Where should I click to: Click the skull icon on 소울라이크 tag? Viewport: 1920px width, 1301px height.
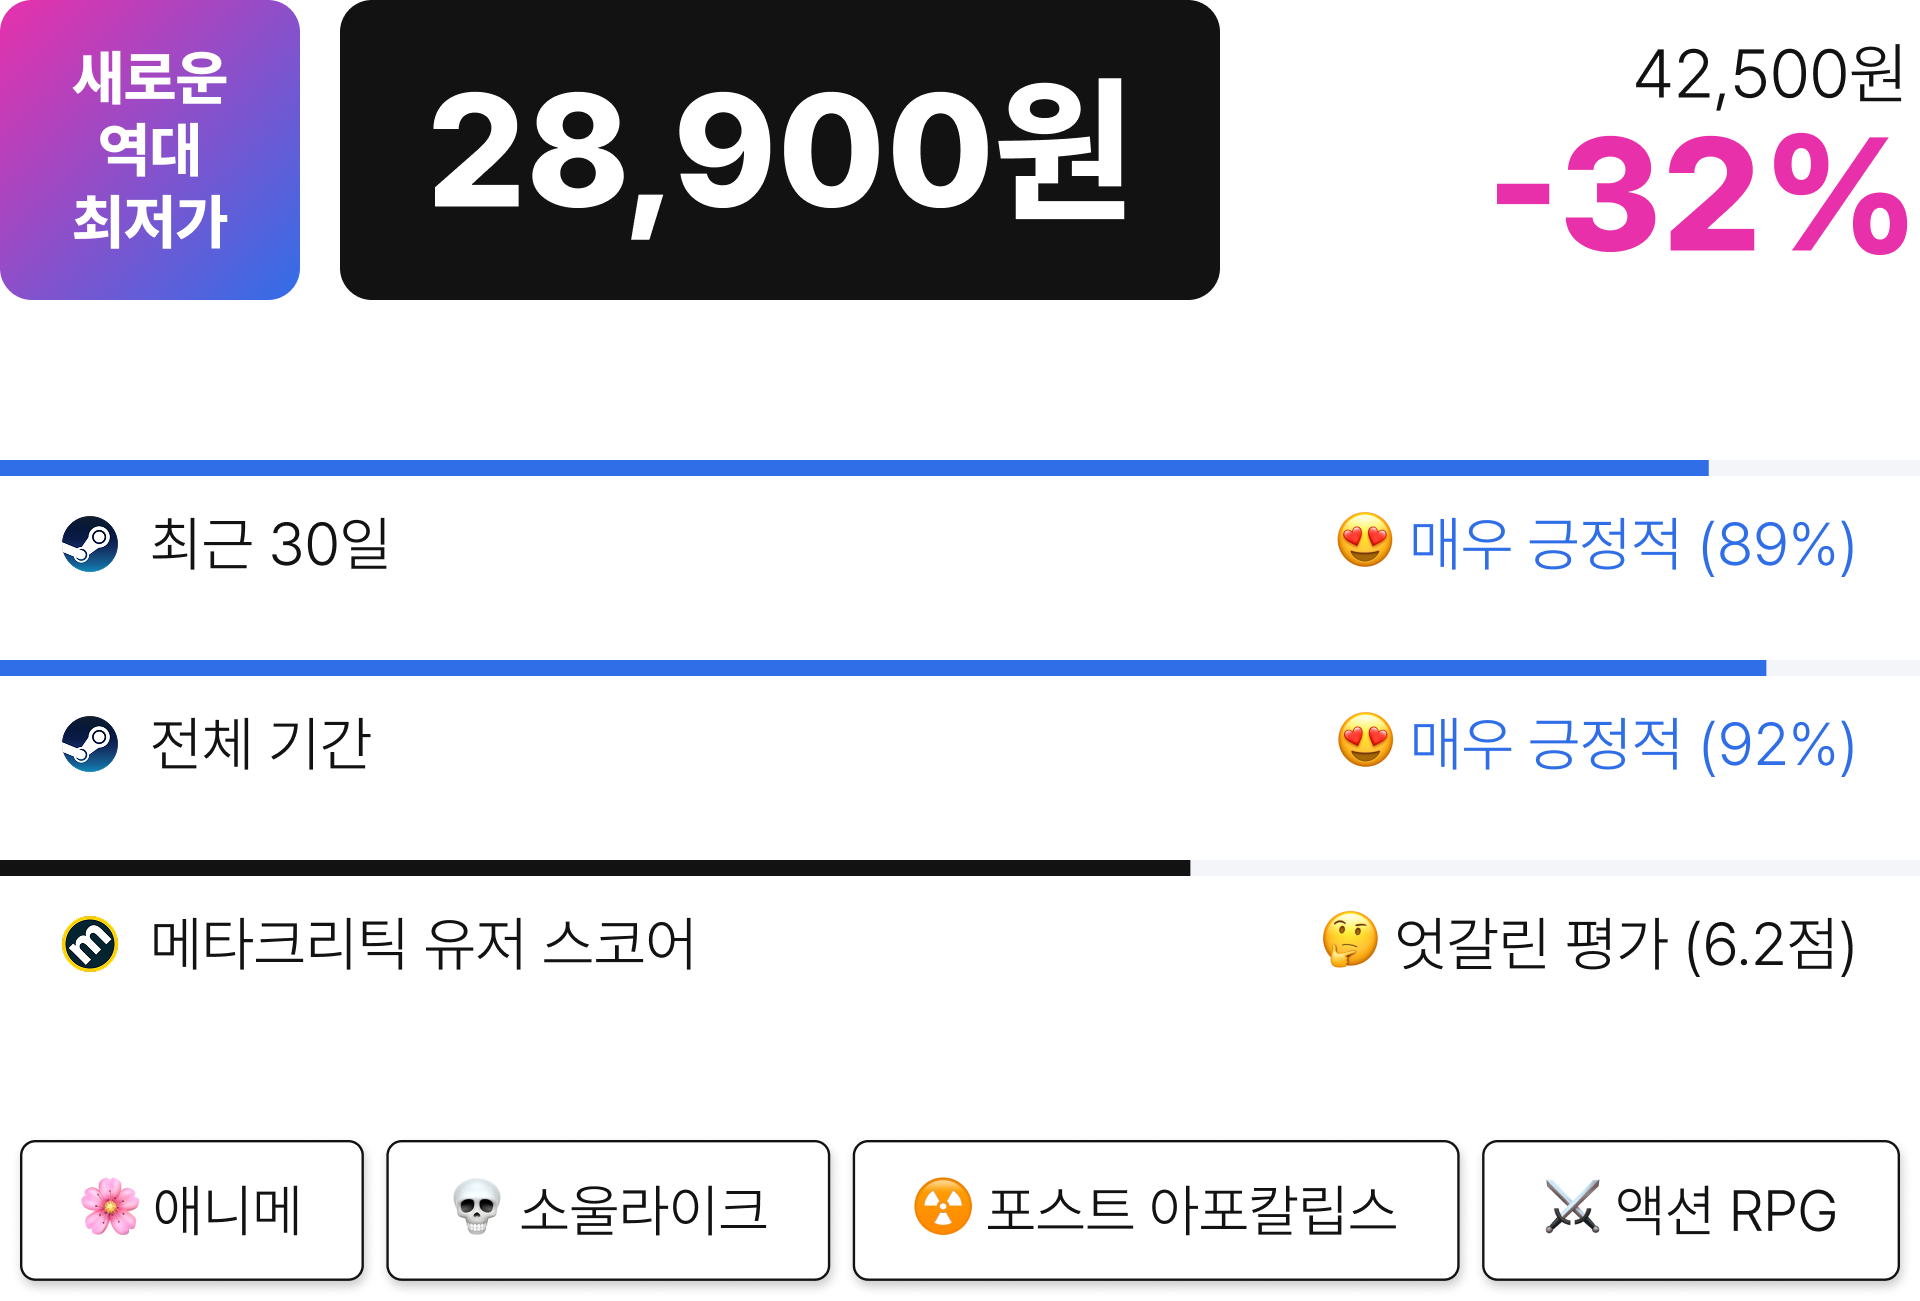coord(477,1207)
